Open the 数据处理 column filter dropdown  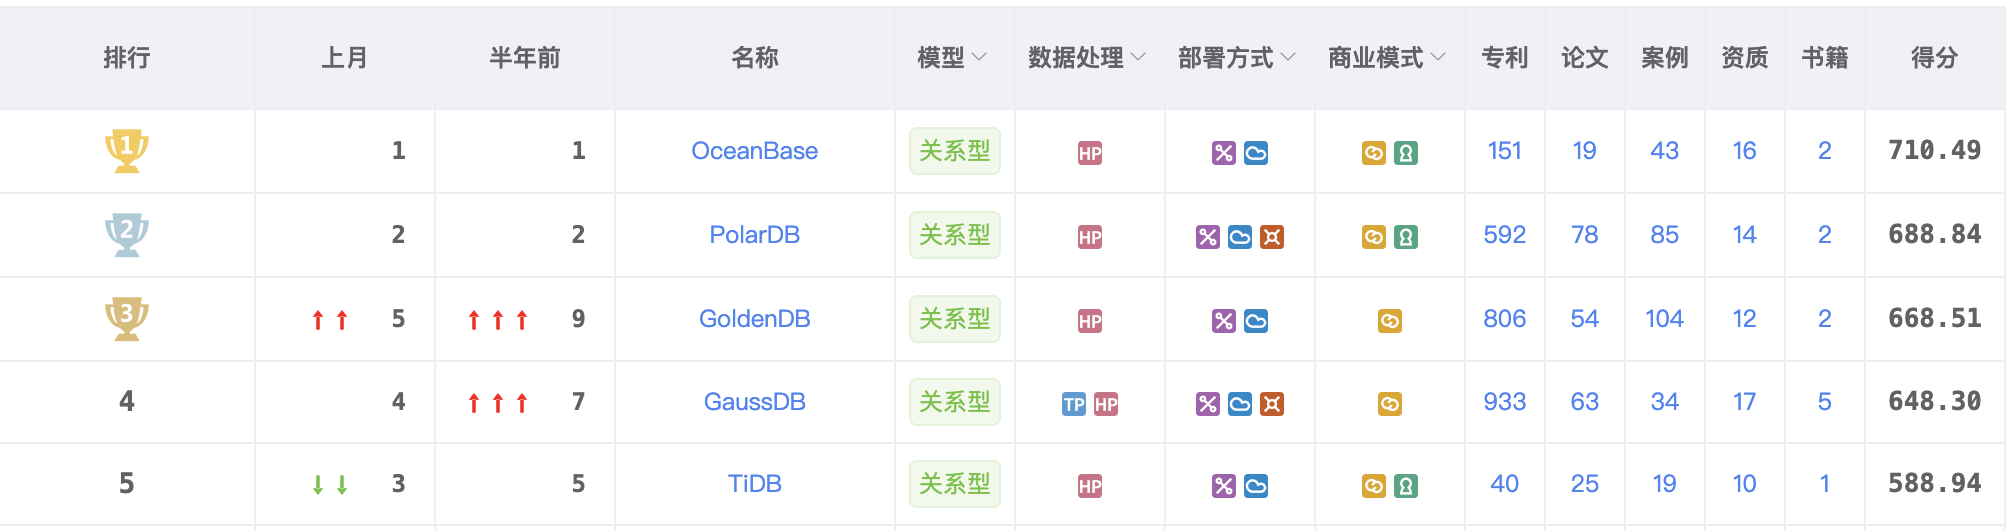pyautogui.click(x=1138, y=57)
